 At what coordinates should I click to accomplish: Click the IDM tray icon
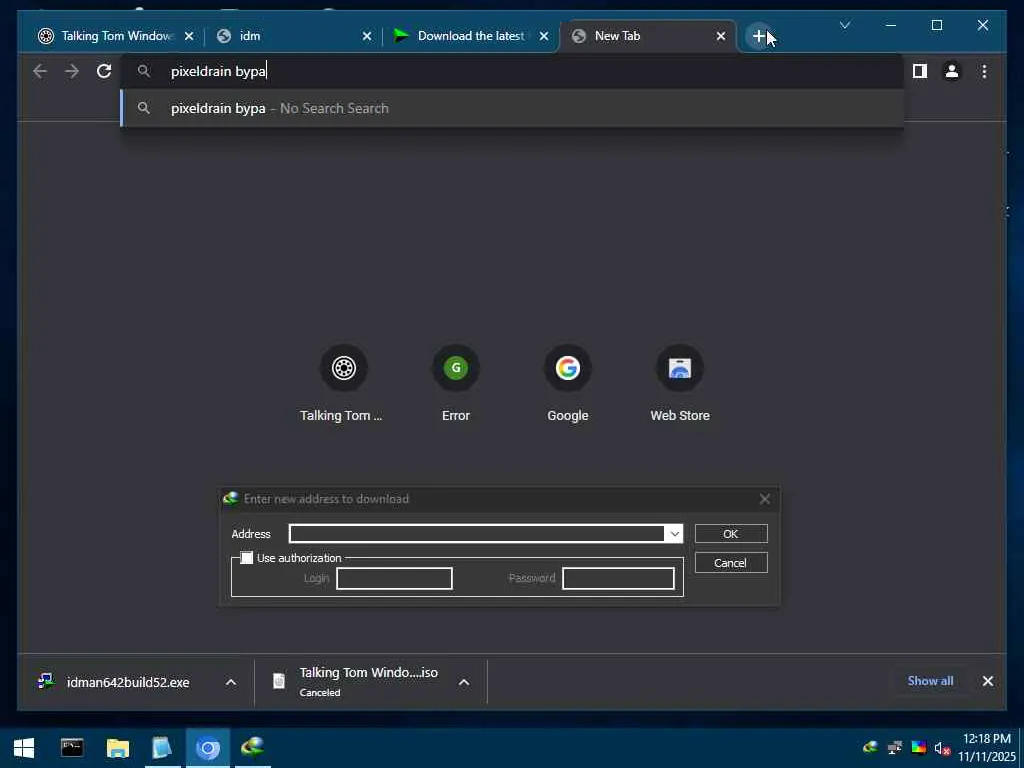click(x=870, y=747)
